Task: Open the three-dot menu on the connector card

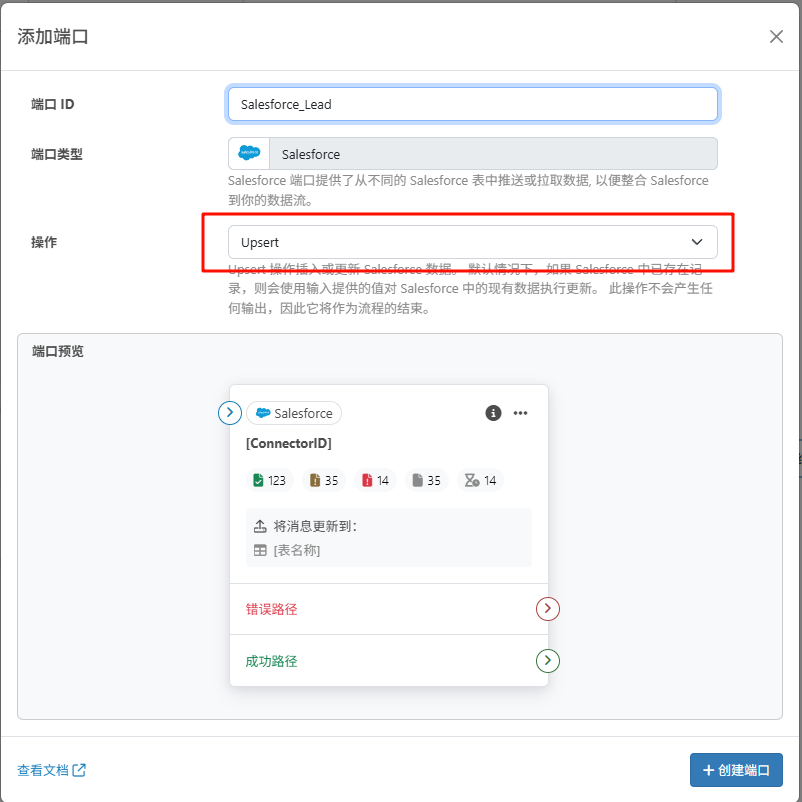Action: click(520, 413)
